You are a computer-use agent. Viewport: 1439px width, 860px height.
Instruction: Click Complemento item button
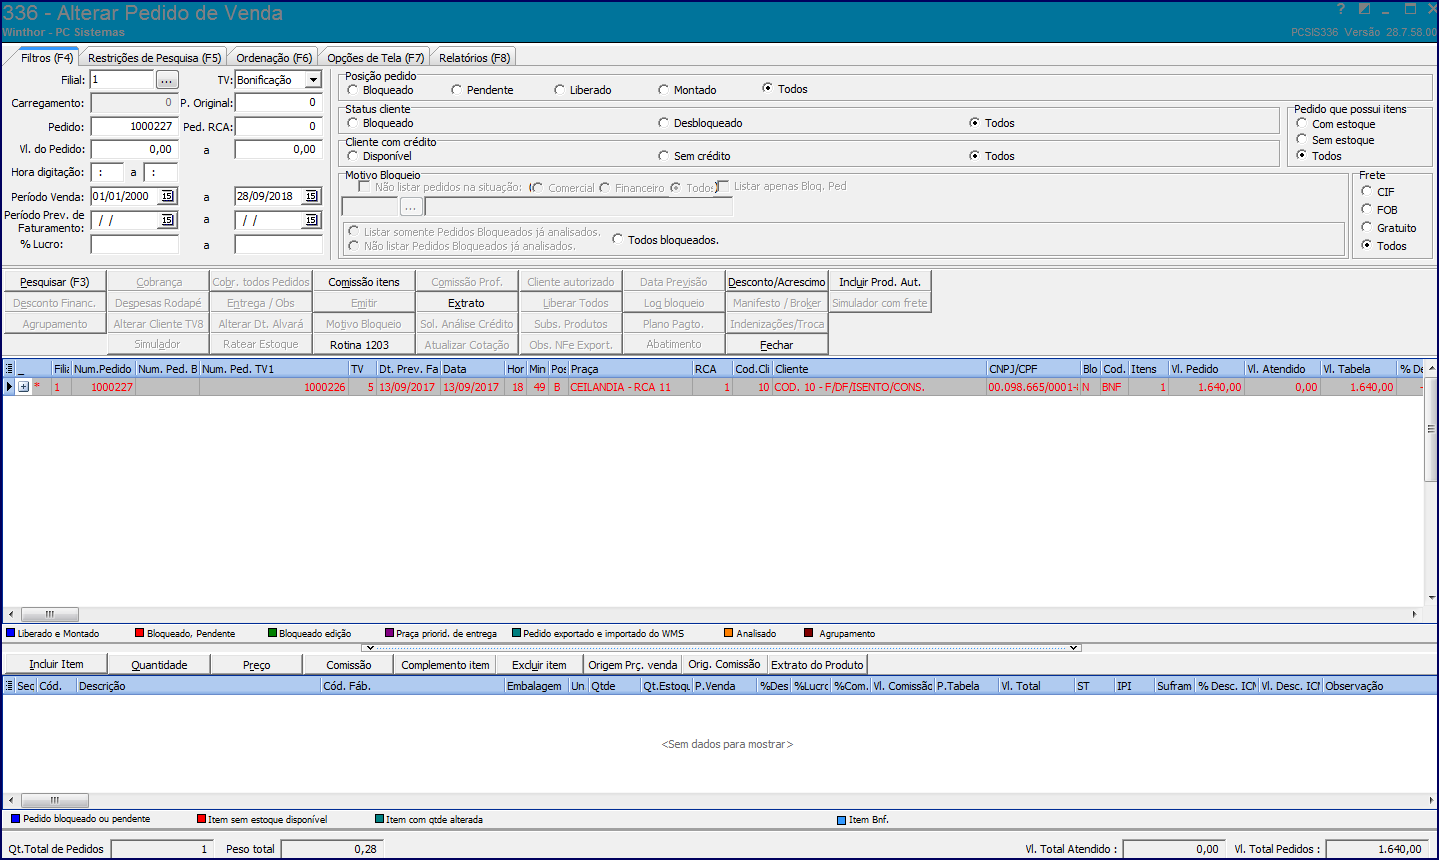[x=446, y=665]
